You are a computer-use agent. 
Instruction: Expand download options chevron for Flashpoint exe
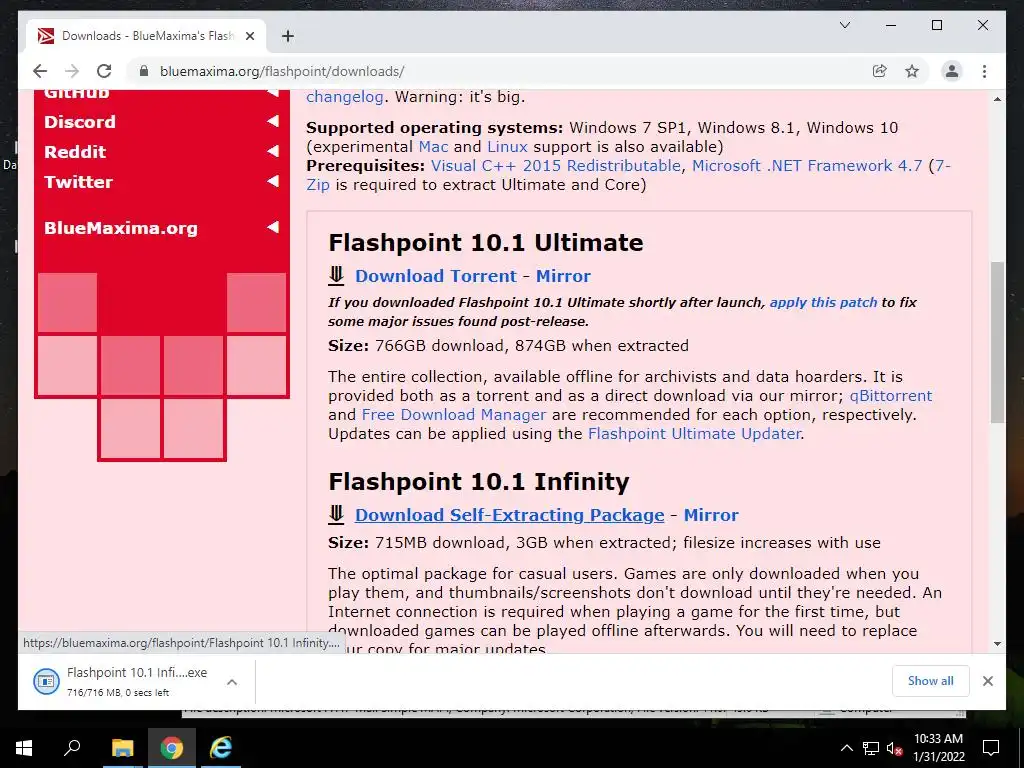(x=232, y=682)
